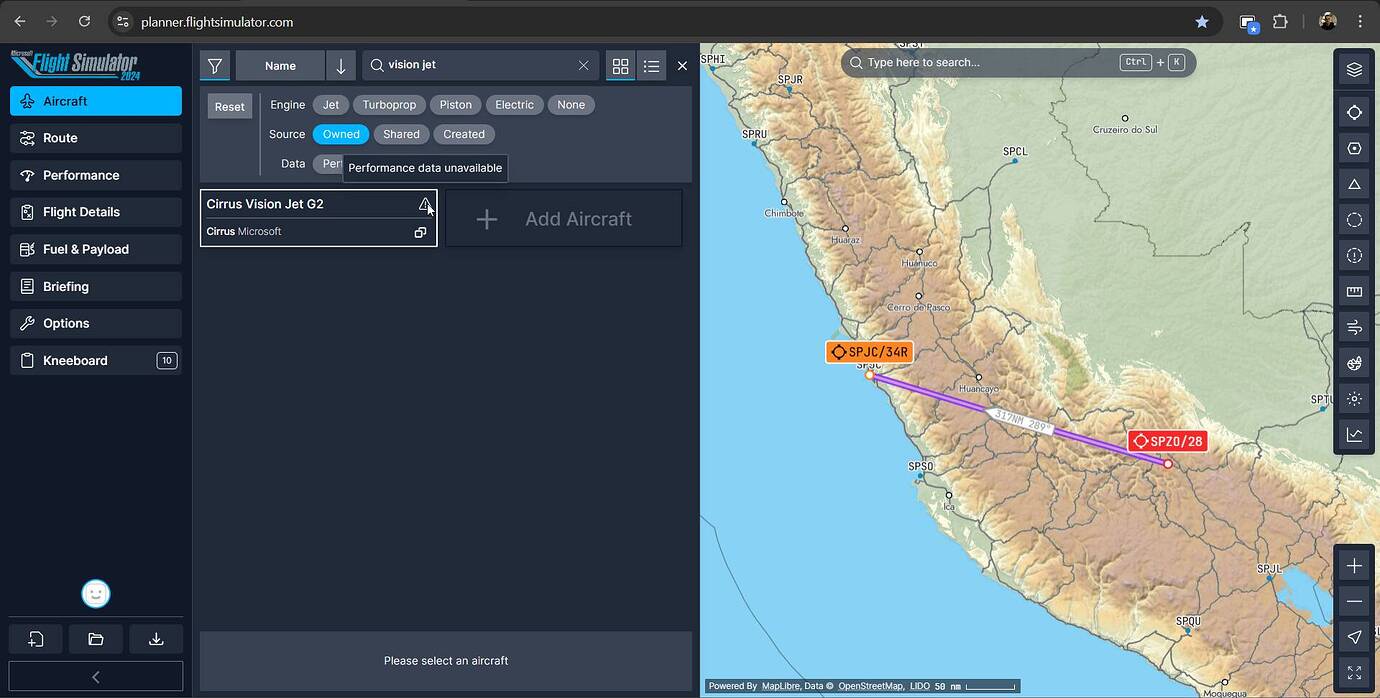Download flight plan icon
Screen dimensions: 1380x698
pyautogui.click(x=156, y=639)
